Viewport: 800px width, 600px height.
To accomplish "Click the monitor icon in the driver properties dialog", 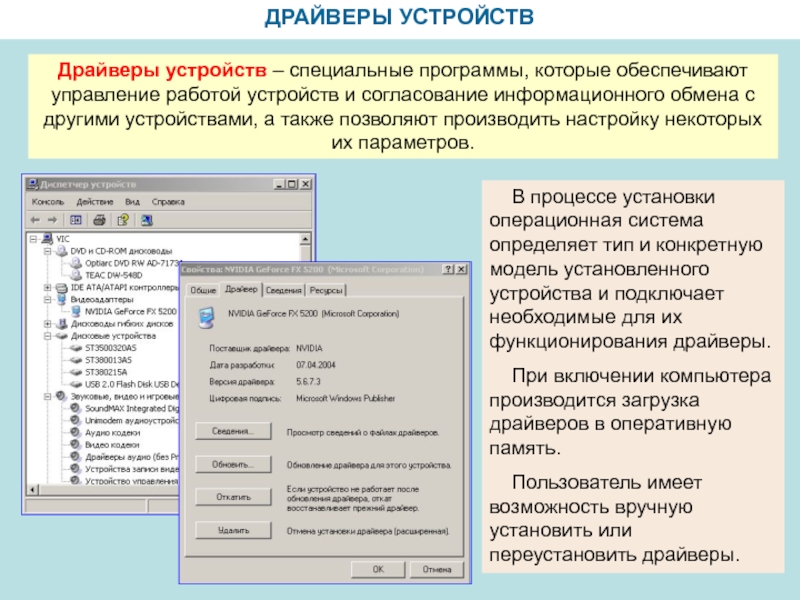I will (206, 316).
